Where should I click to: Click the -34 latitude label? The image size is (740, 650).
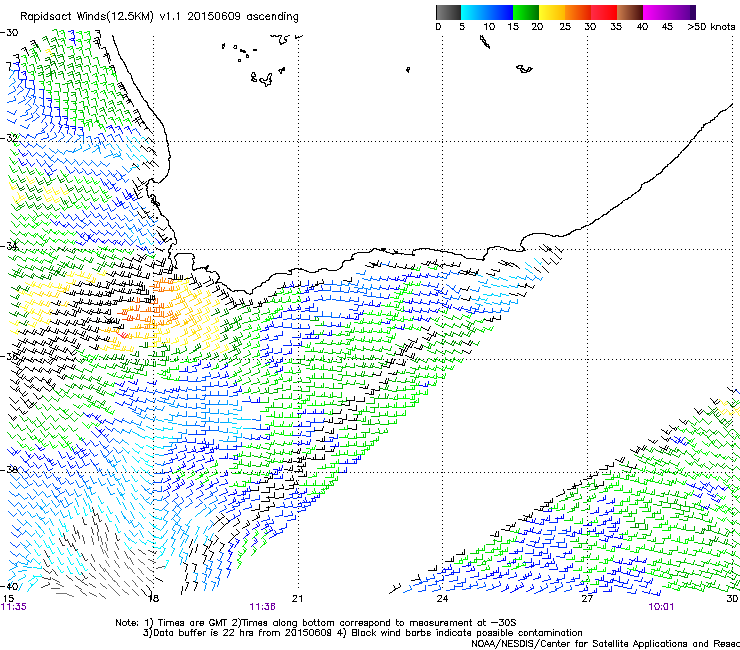[9, 246]
